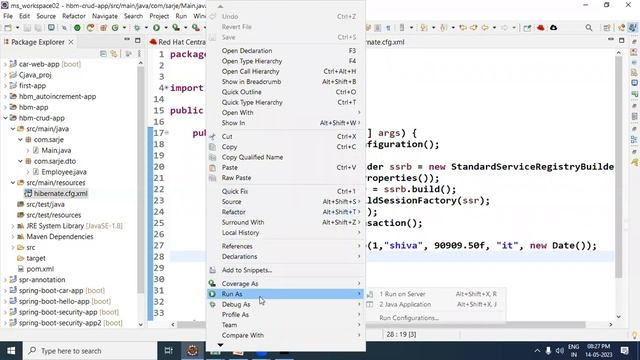Click the Open Perspective toolbar icon

[607, 28]
